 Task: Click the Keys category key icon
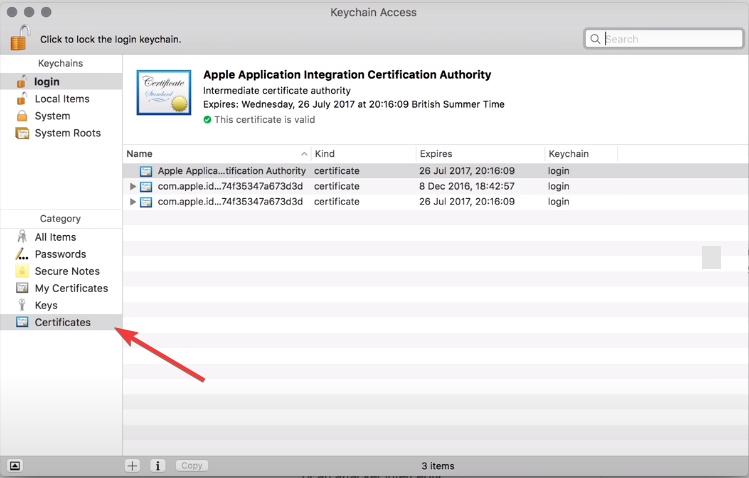(x=21, y=305)
